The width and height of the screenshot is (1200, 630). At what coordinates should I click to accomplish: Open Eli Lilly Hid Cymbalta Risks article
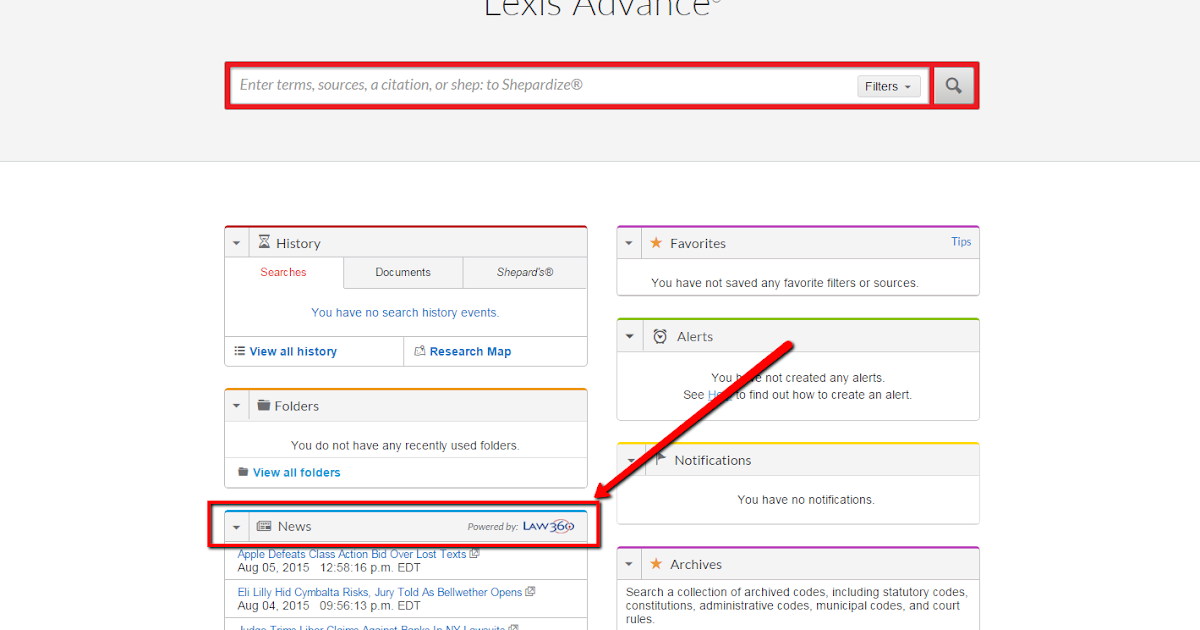pyautogui.click(x=380, y=592)
